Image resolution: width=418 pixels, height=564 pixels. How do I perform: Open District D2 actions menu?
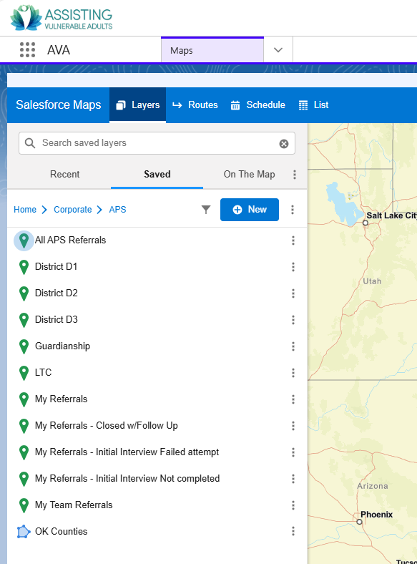pos(293,293)
